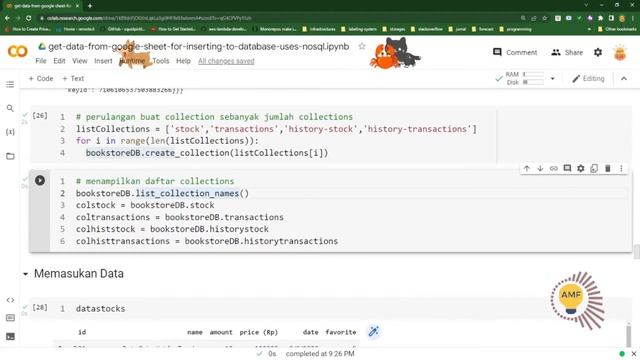The width and height of the screenshot is (640, 360).
Task: Open a new browser tab
Action: click(x=90, y=6)
